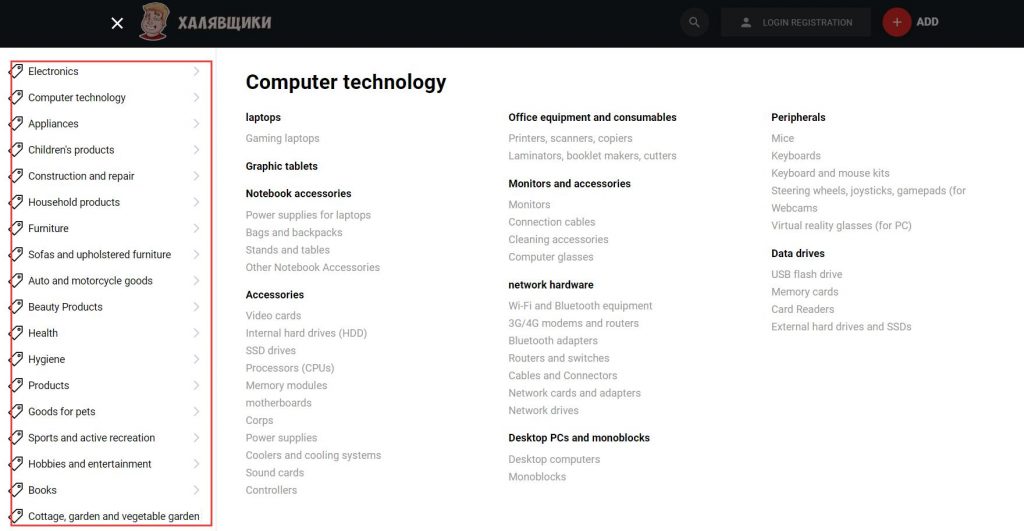
Task: Click the site mascot logo
Action: 154,22
